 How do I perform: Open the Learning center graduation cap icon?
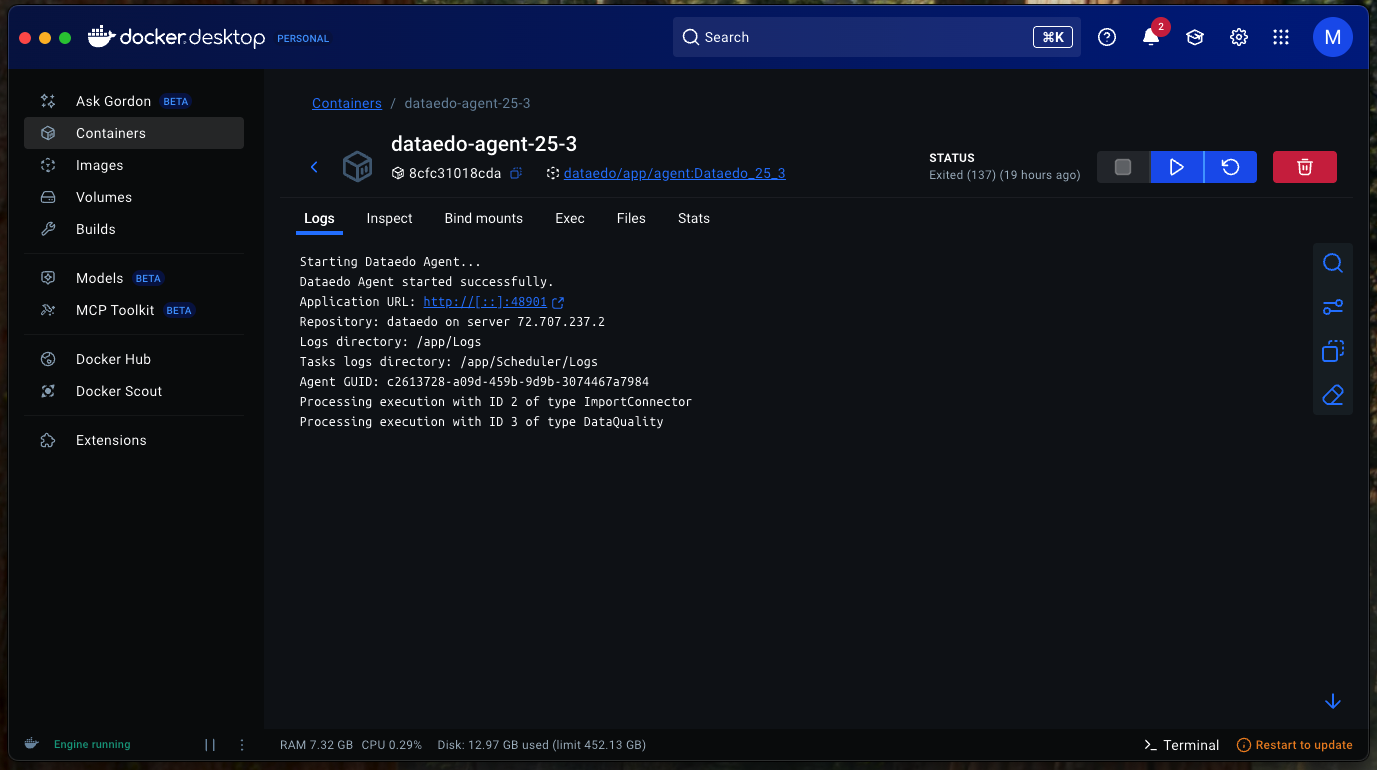click(1194, 37)
